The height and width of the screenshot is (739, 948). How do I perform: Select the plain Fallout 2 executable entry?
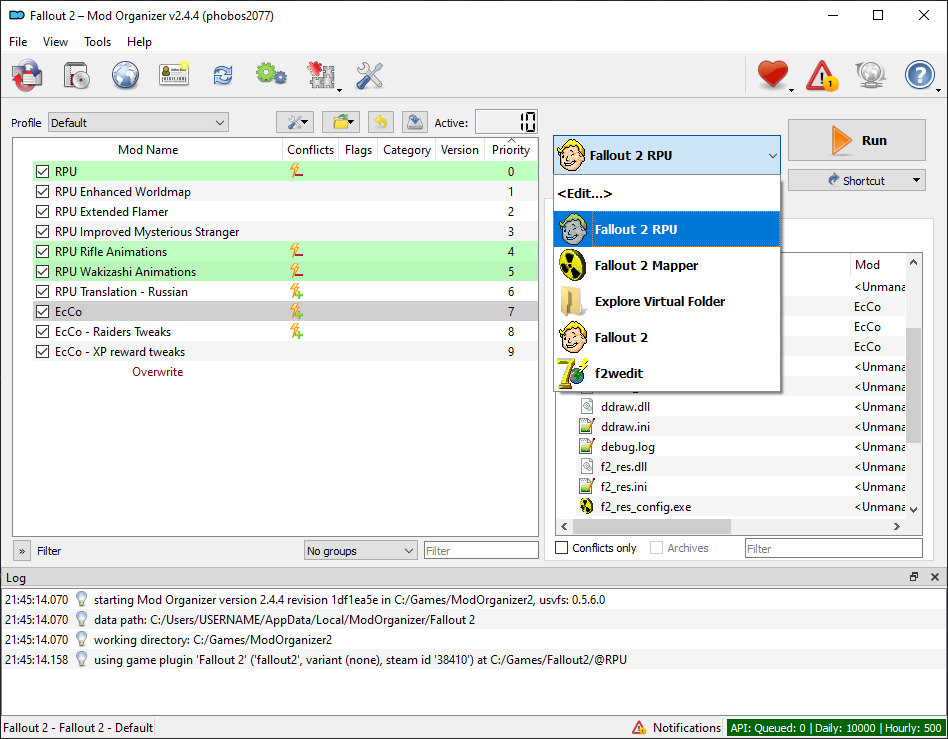pyautogui.click(x=667, y=337)
